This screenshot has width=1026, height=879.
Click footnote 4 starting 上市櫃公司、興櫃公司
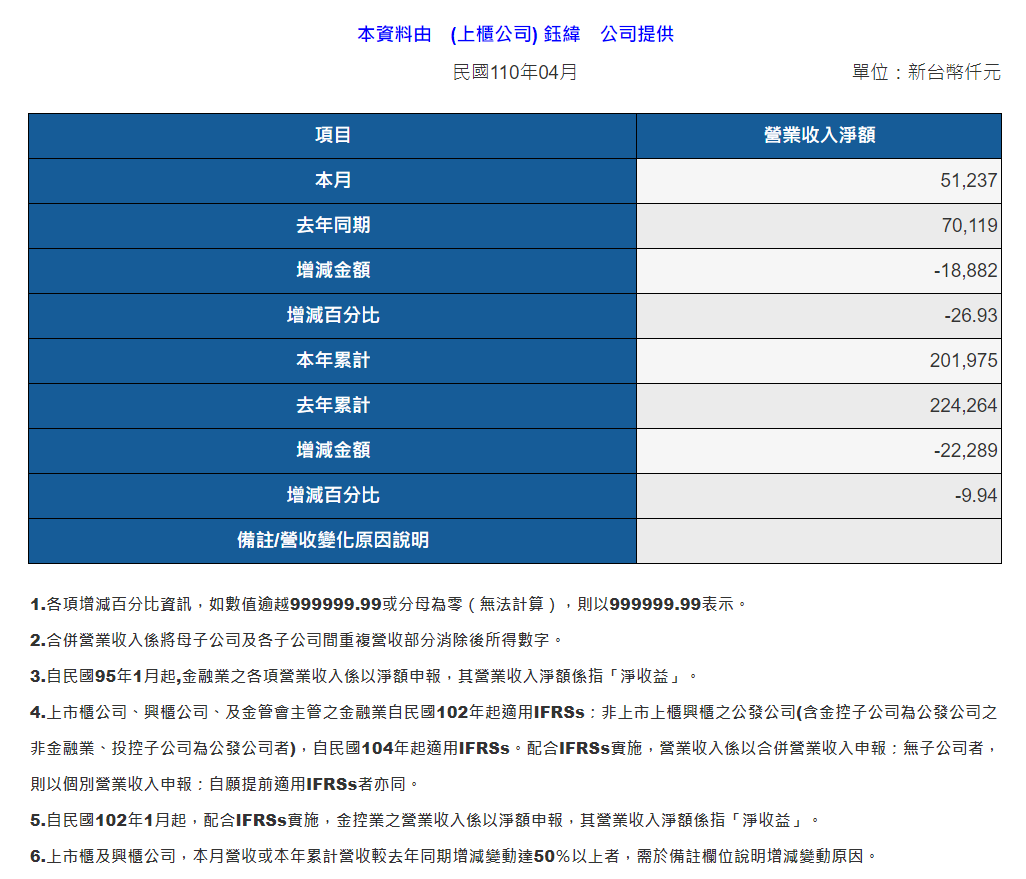tap(514, 748)
